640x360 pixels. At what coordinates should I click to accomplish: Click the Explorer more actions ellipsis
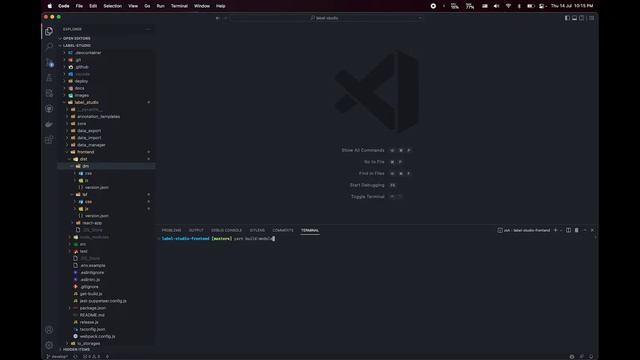tap(148, 29)
